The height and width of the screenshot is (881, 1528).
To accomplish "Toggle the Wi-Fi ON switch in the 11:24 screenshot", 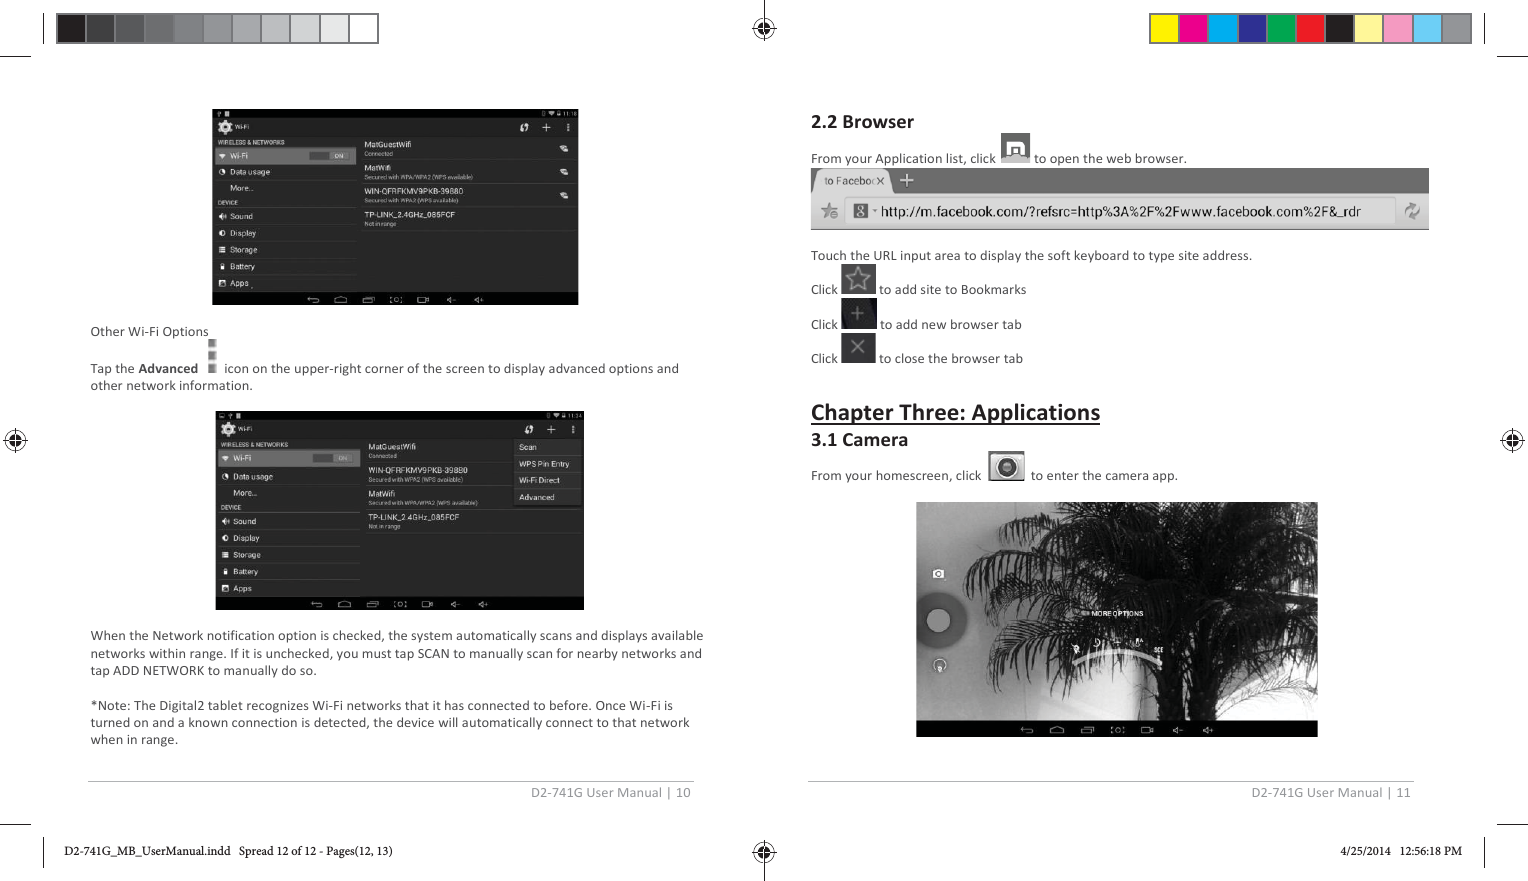I will [x=332, y=458].
